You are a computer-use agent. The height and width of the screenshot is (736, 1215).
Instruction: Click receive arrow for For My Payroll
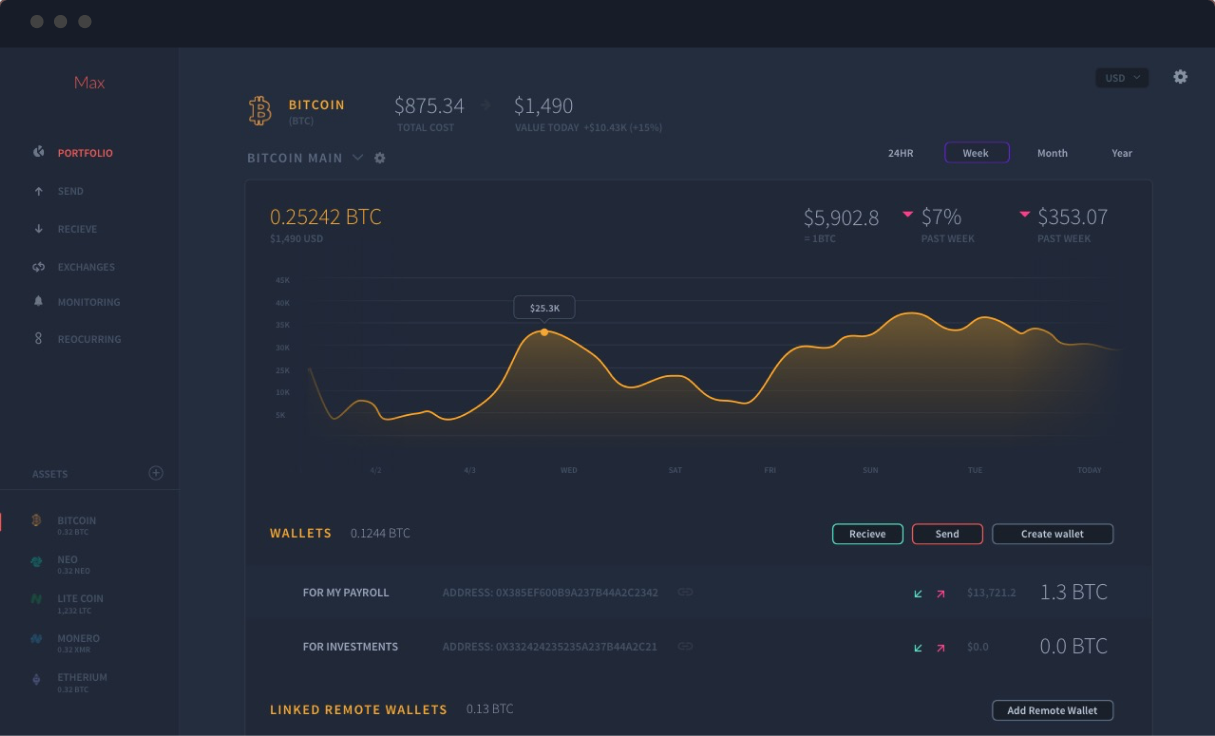919,594
